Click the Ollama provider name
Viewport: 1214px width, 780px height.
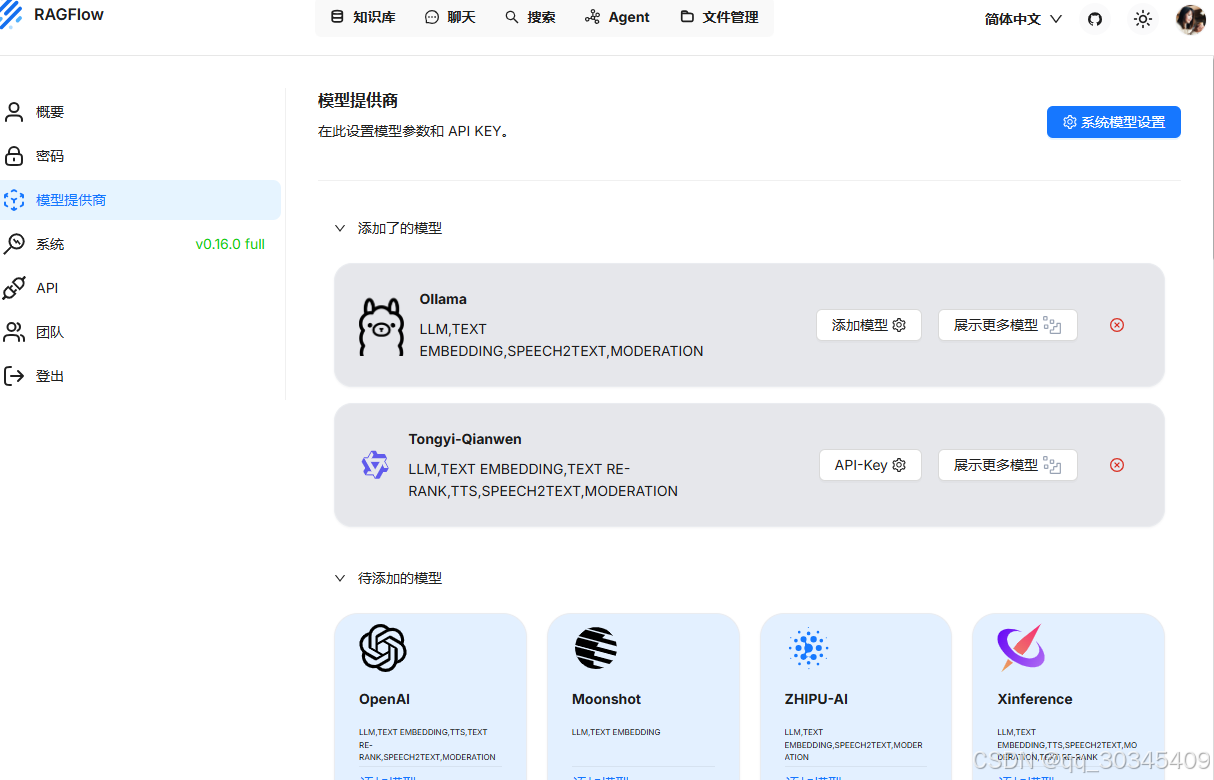[x=443, y=299]
